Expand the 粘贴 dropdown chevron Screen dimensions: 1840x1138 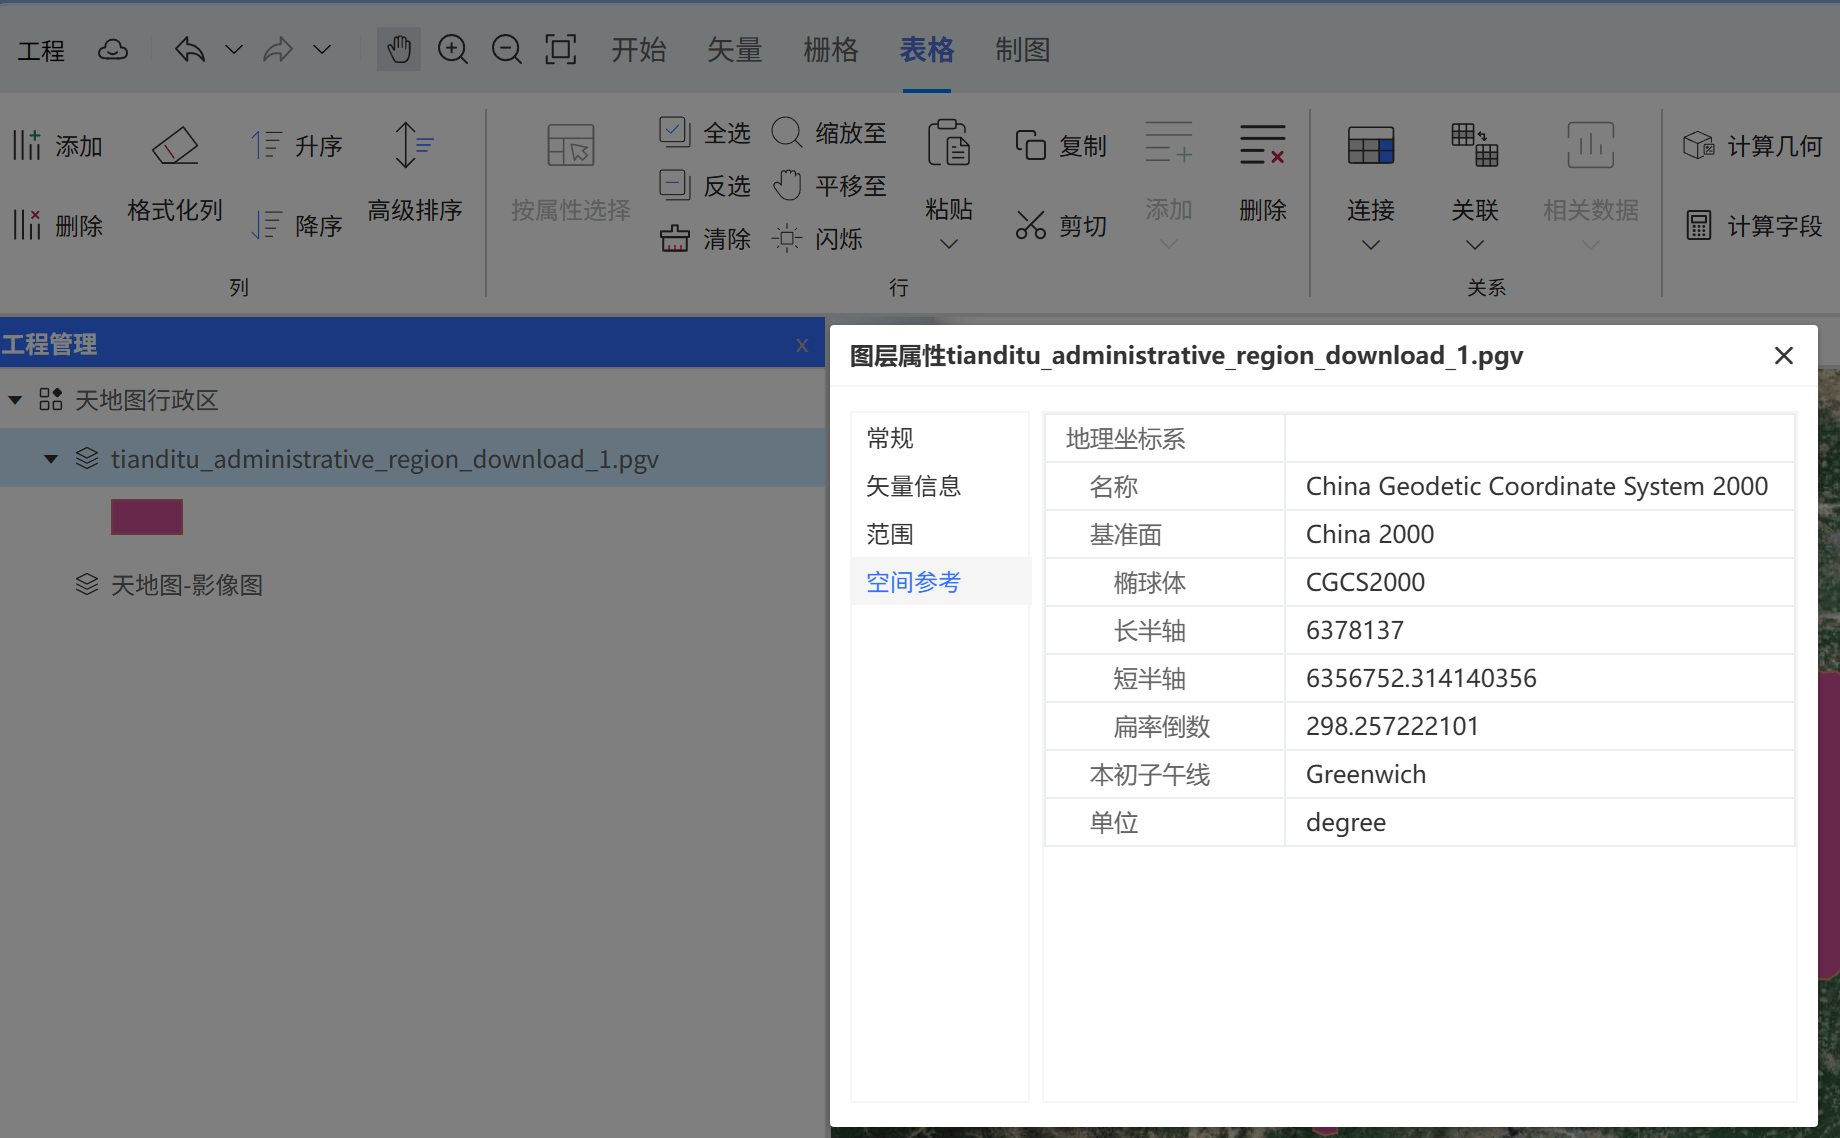949,244
